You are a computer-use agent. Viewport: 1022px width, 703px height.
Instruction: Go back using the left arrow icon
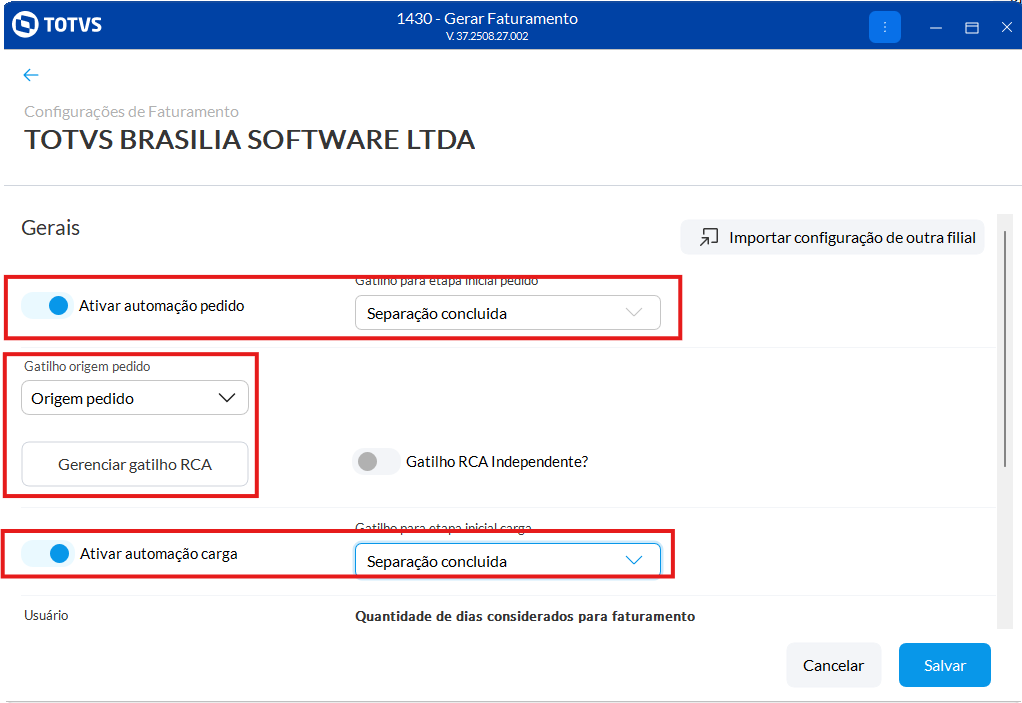click(x=31, y=75)
